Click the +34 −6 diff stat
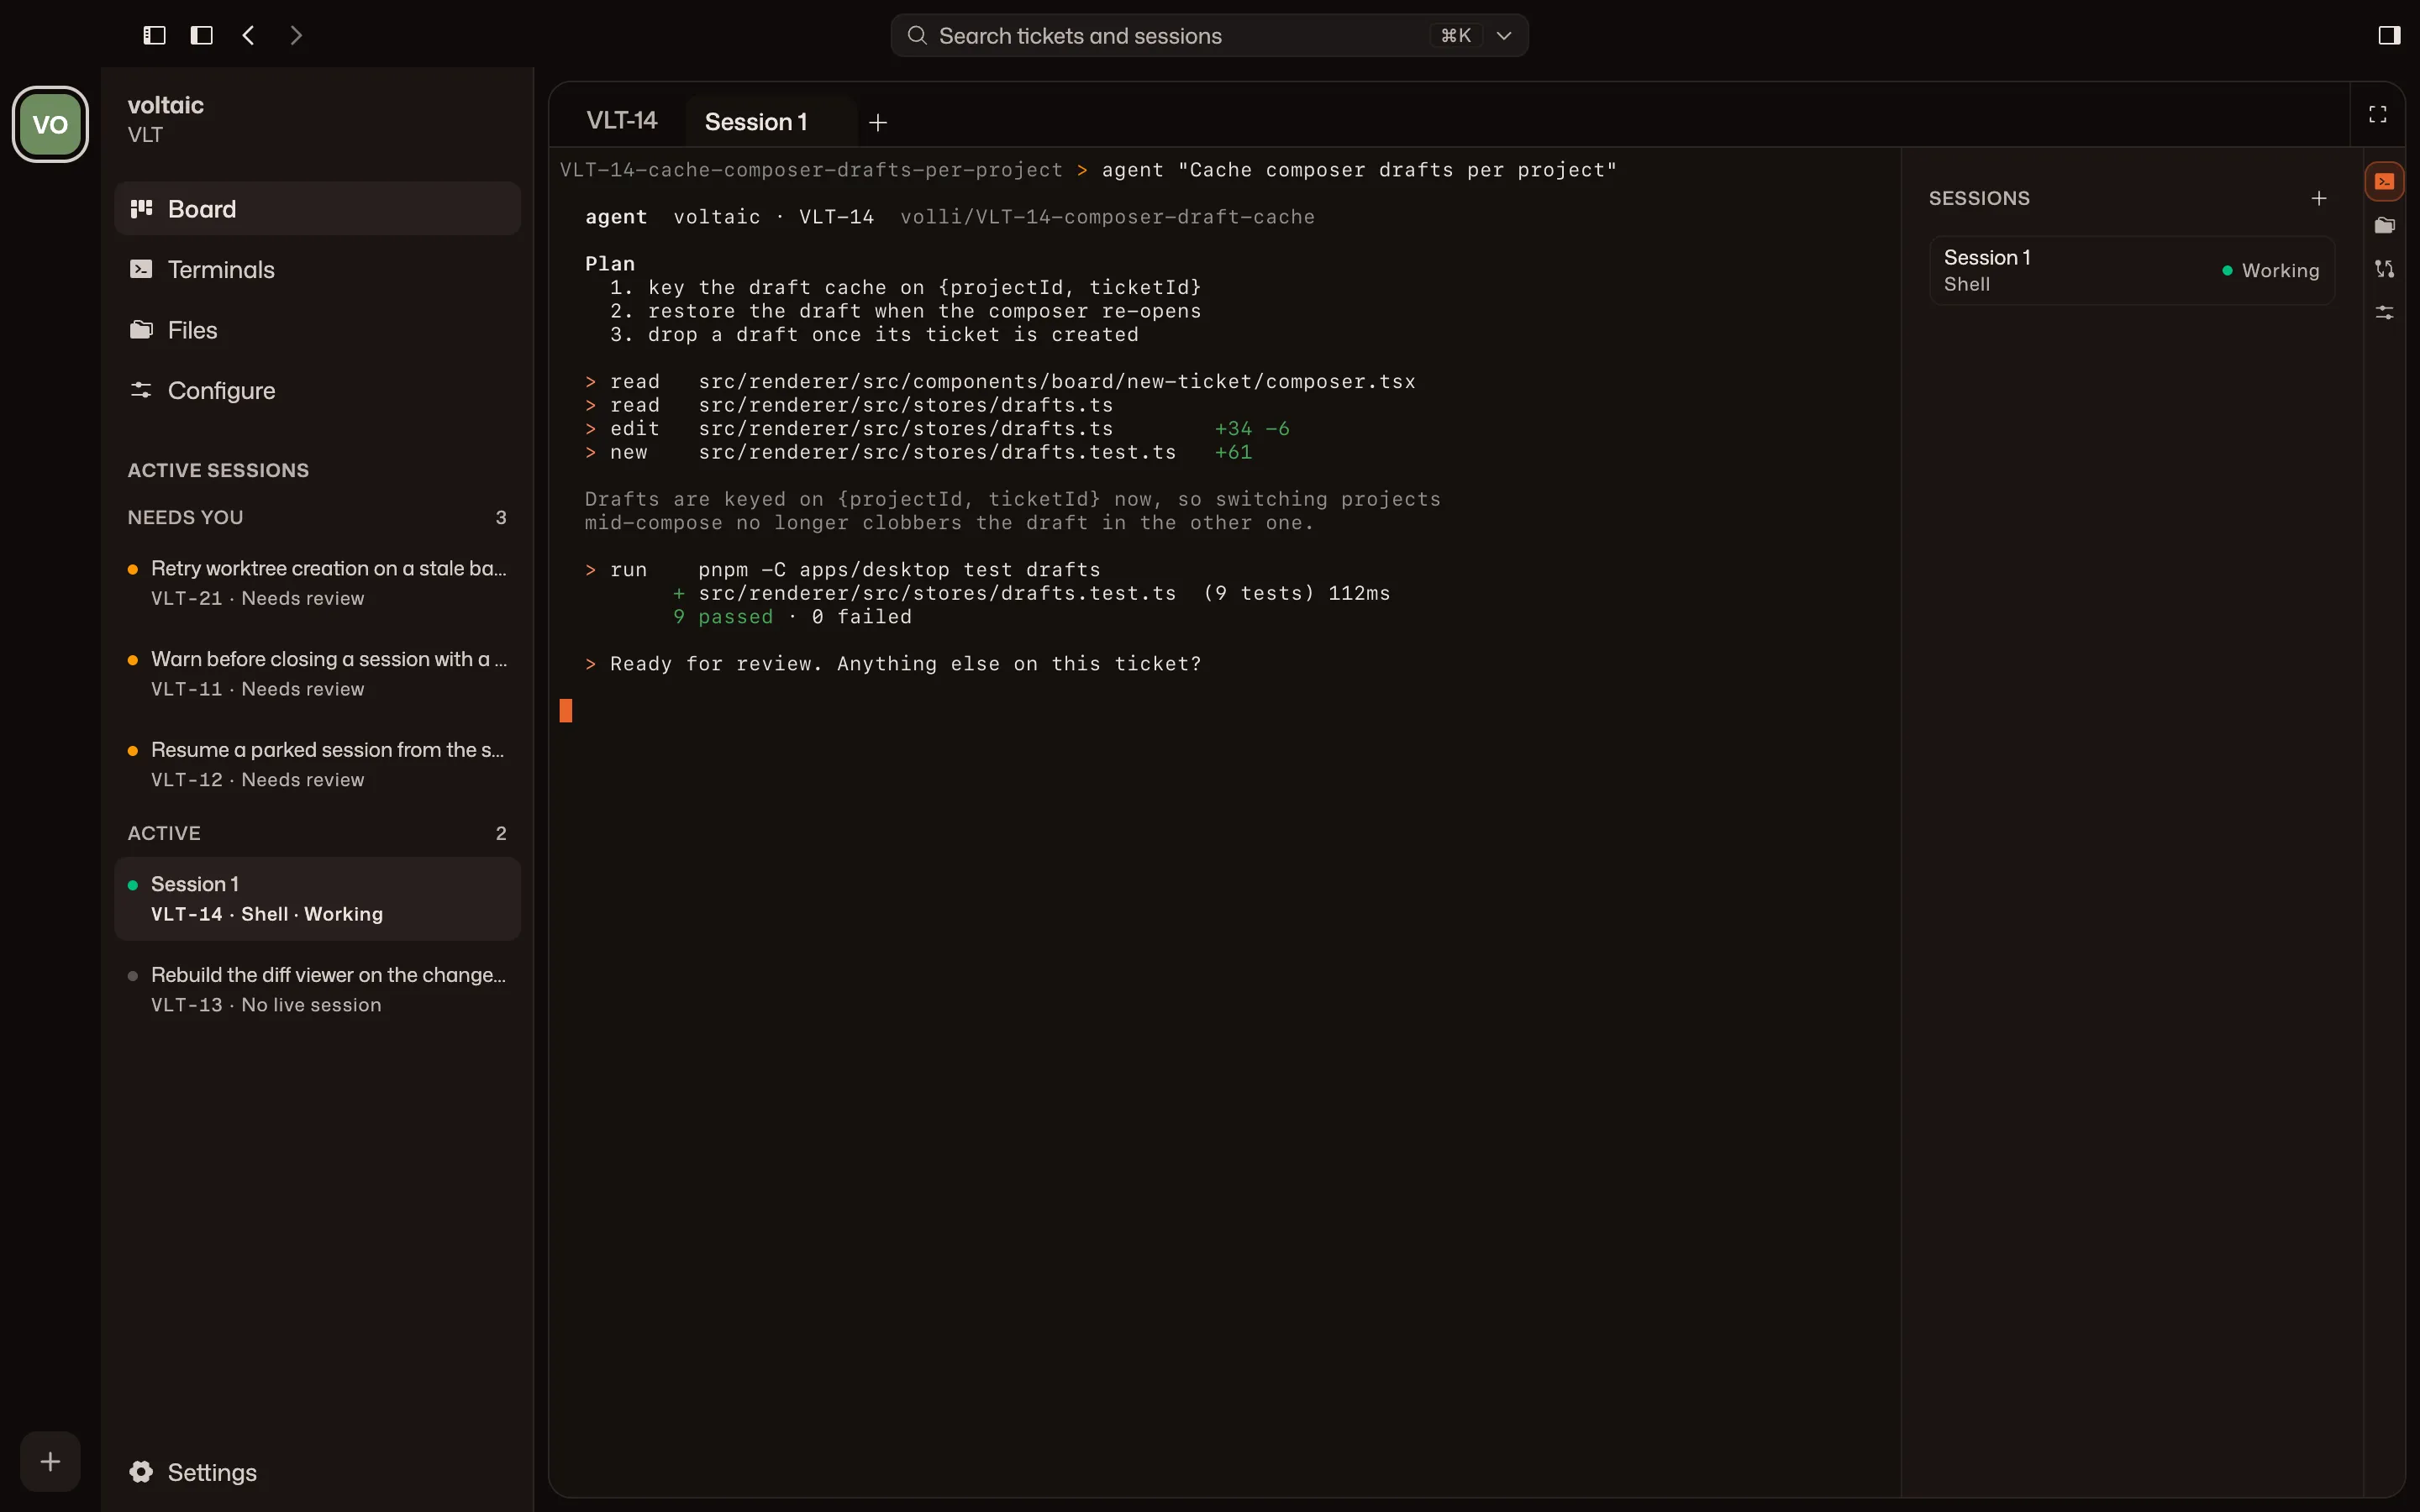This screenshot has width=2420, height=1512. tap(1251, 428)
